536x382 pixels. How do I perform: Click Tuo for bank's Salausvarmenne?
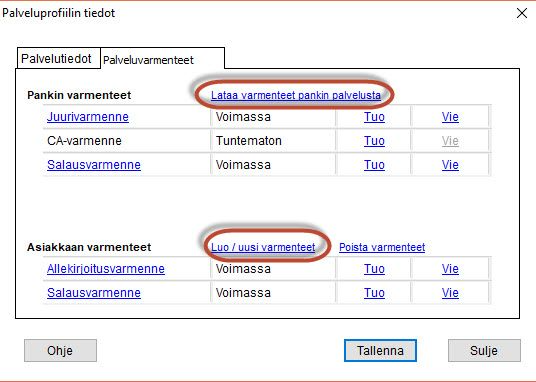click(x=374, y=165)
